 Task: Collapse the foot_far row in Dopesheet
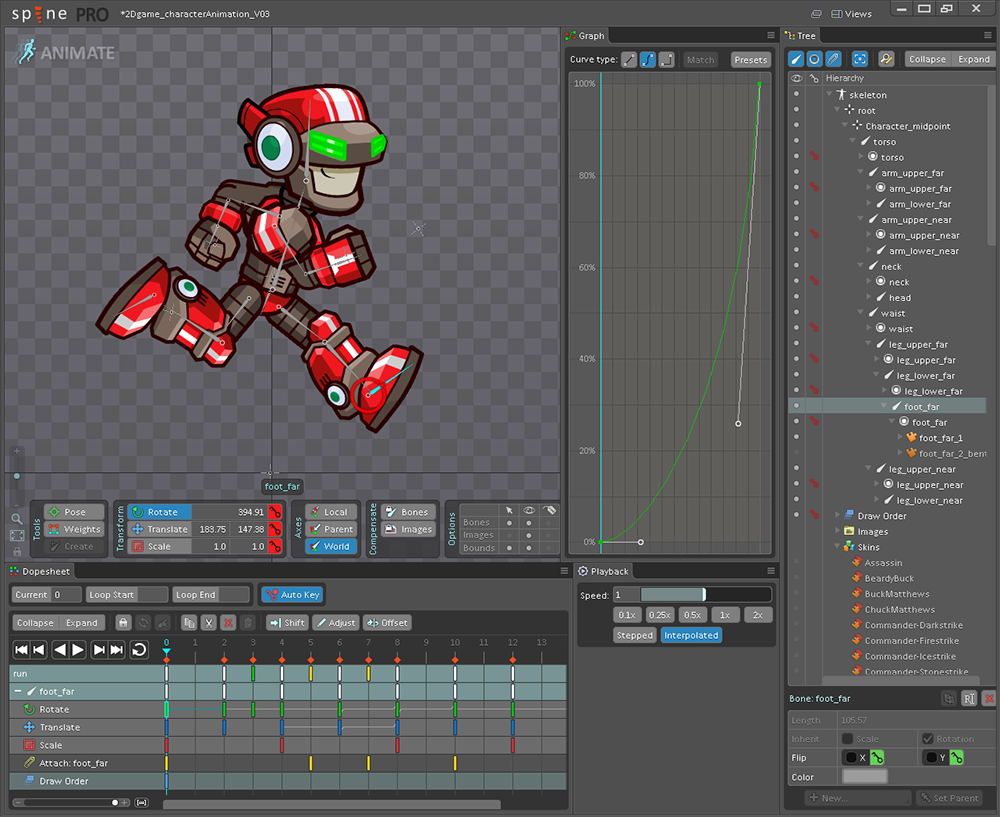17,692
